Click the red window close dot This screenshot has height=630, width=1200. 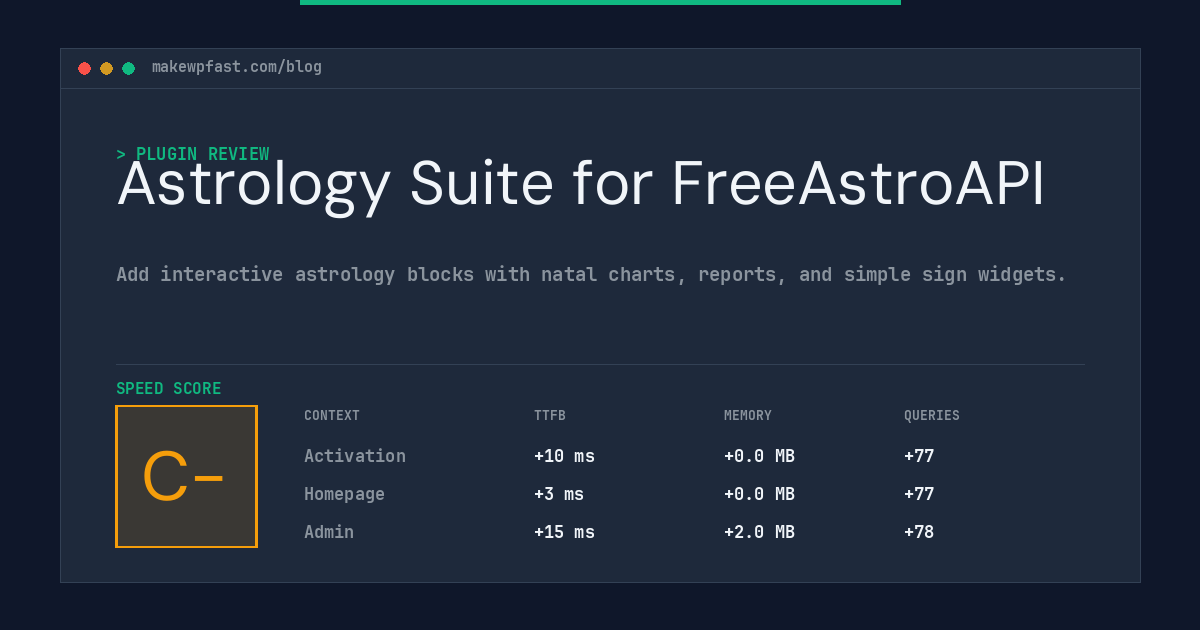[84, 68]
